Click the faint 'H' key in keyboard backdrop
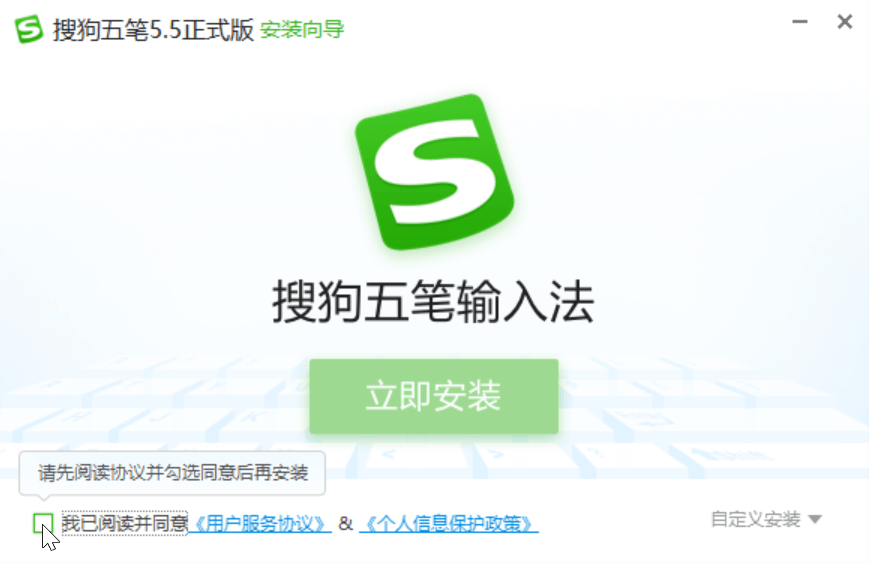 (x=79, y=416)
